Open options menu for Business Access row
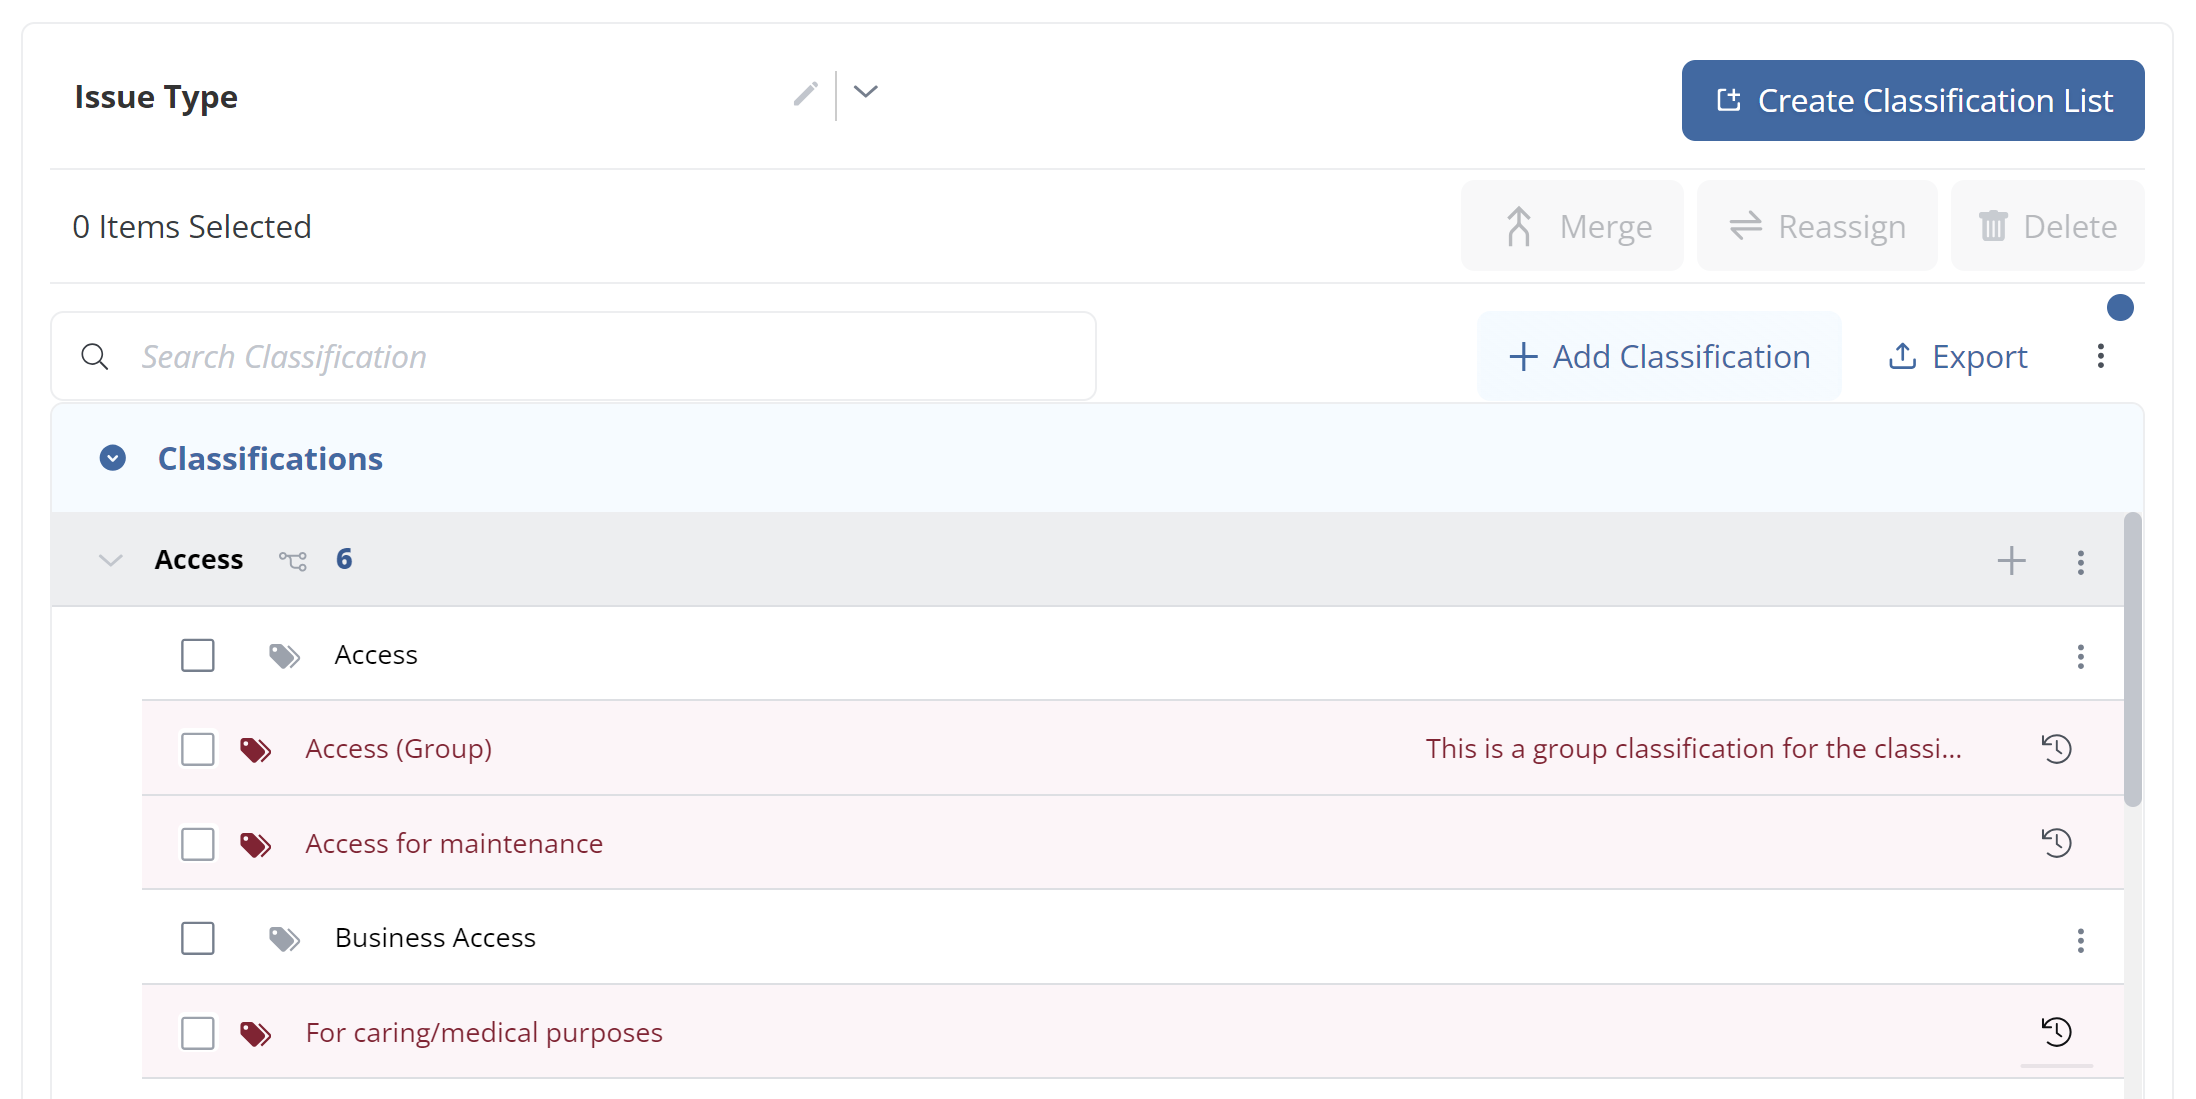Image resolution: width=2196 pixels, height=1099 pixels. [x=2081, y=940]
